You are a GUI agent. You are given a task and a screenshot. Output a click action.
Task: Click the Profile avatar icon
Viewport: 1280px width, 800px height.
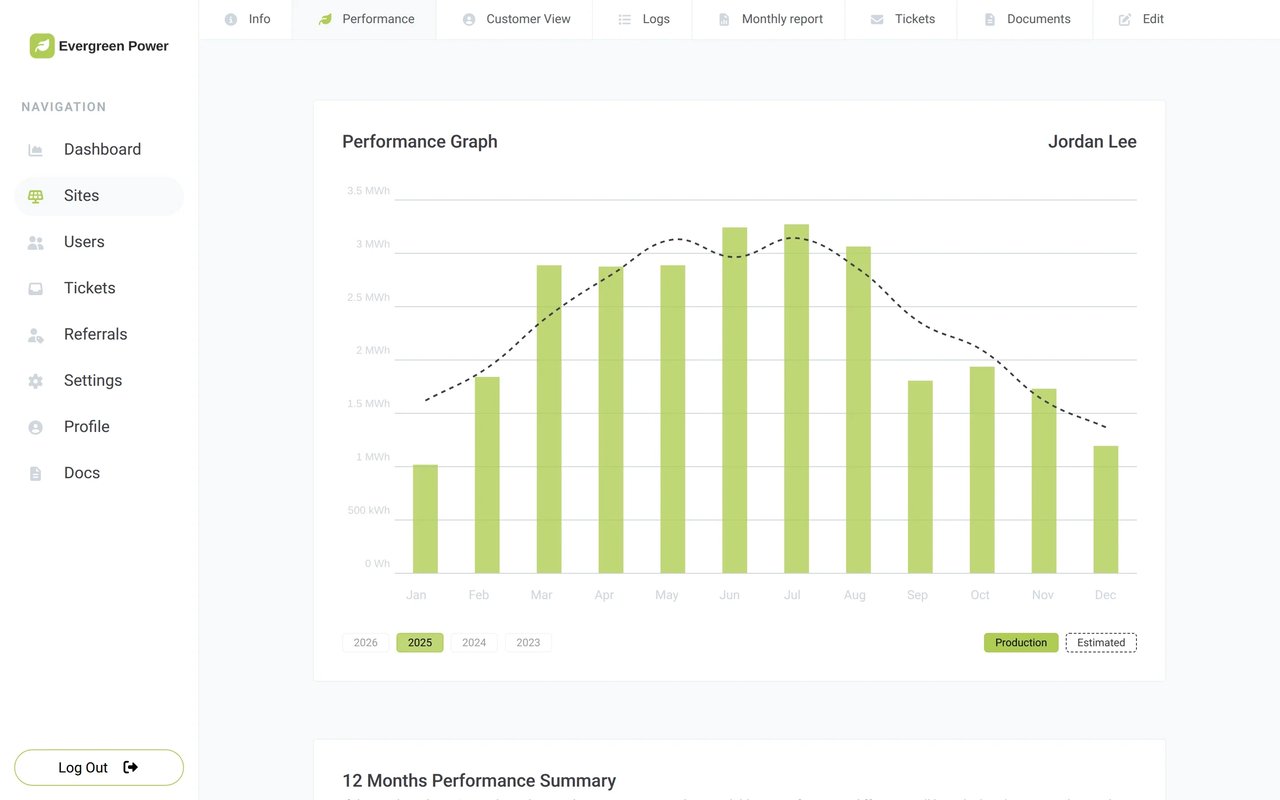coord(36,427)
